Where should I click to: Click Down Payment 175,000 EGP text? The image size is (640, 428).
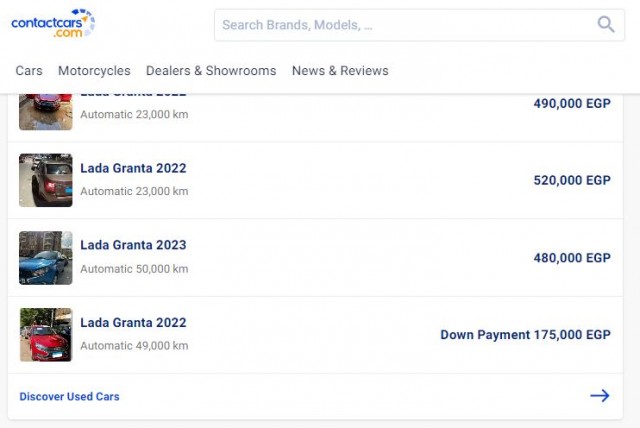(525, 335)
